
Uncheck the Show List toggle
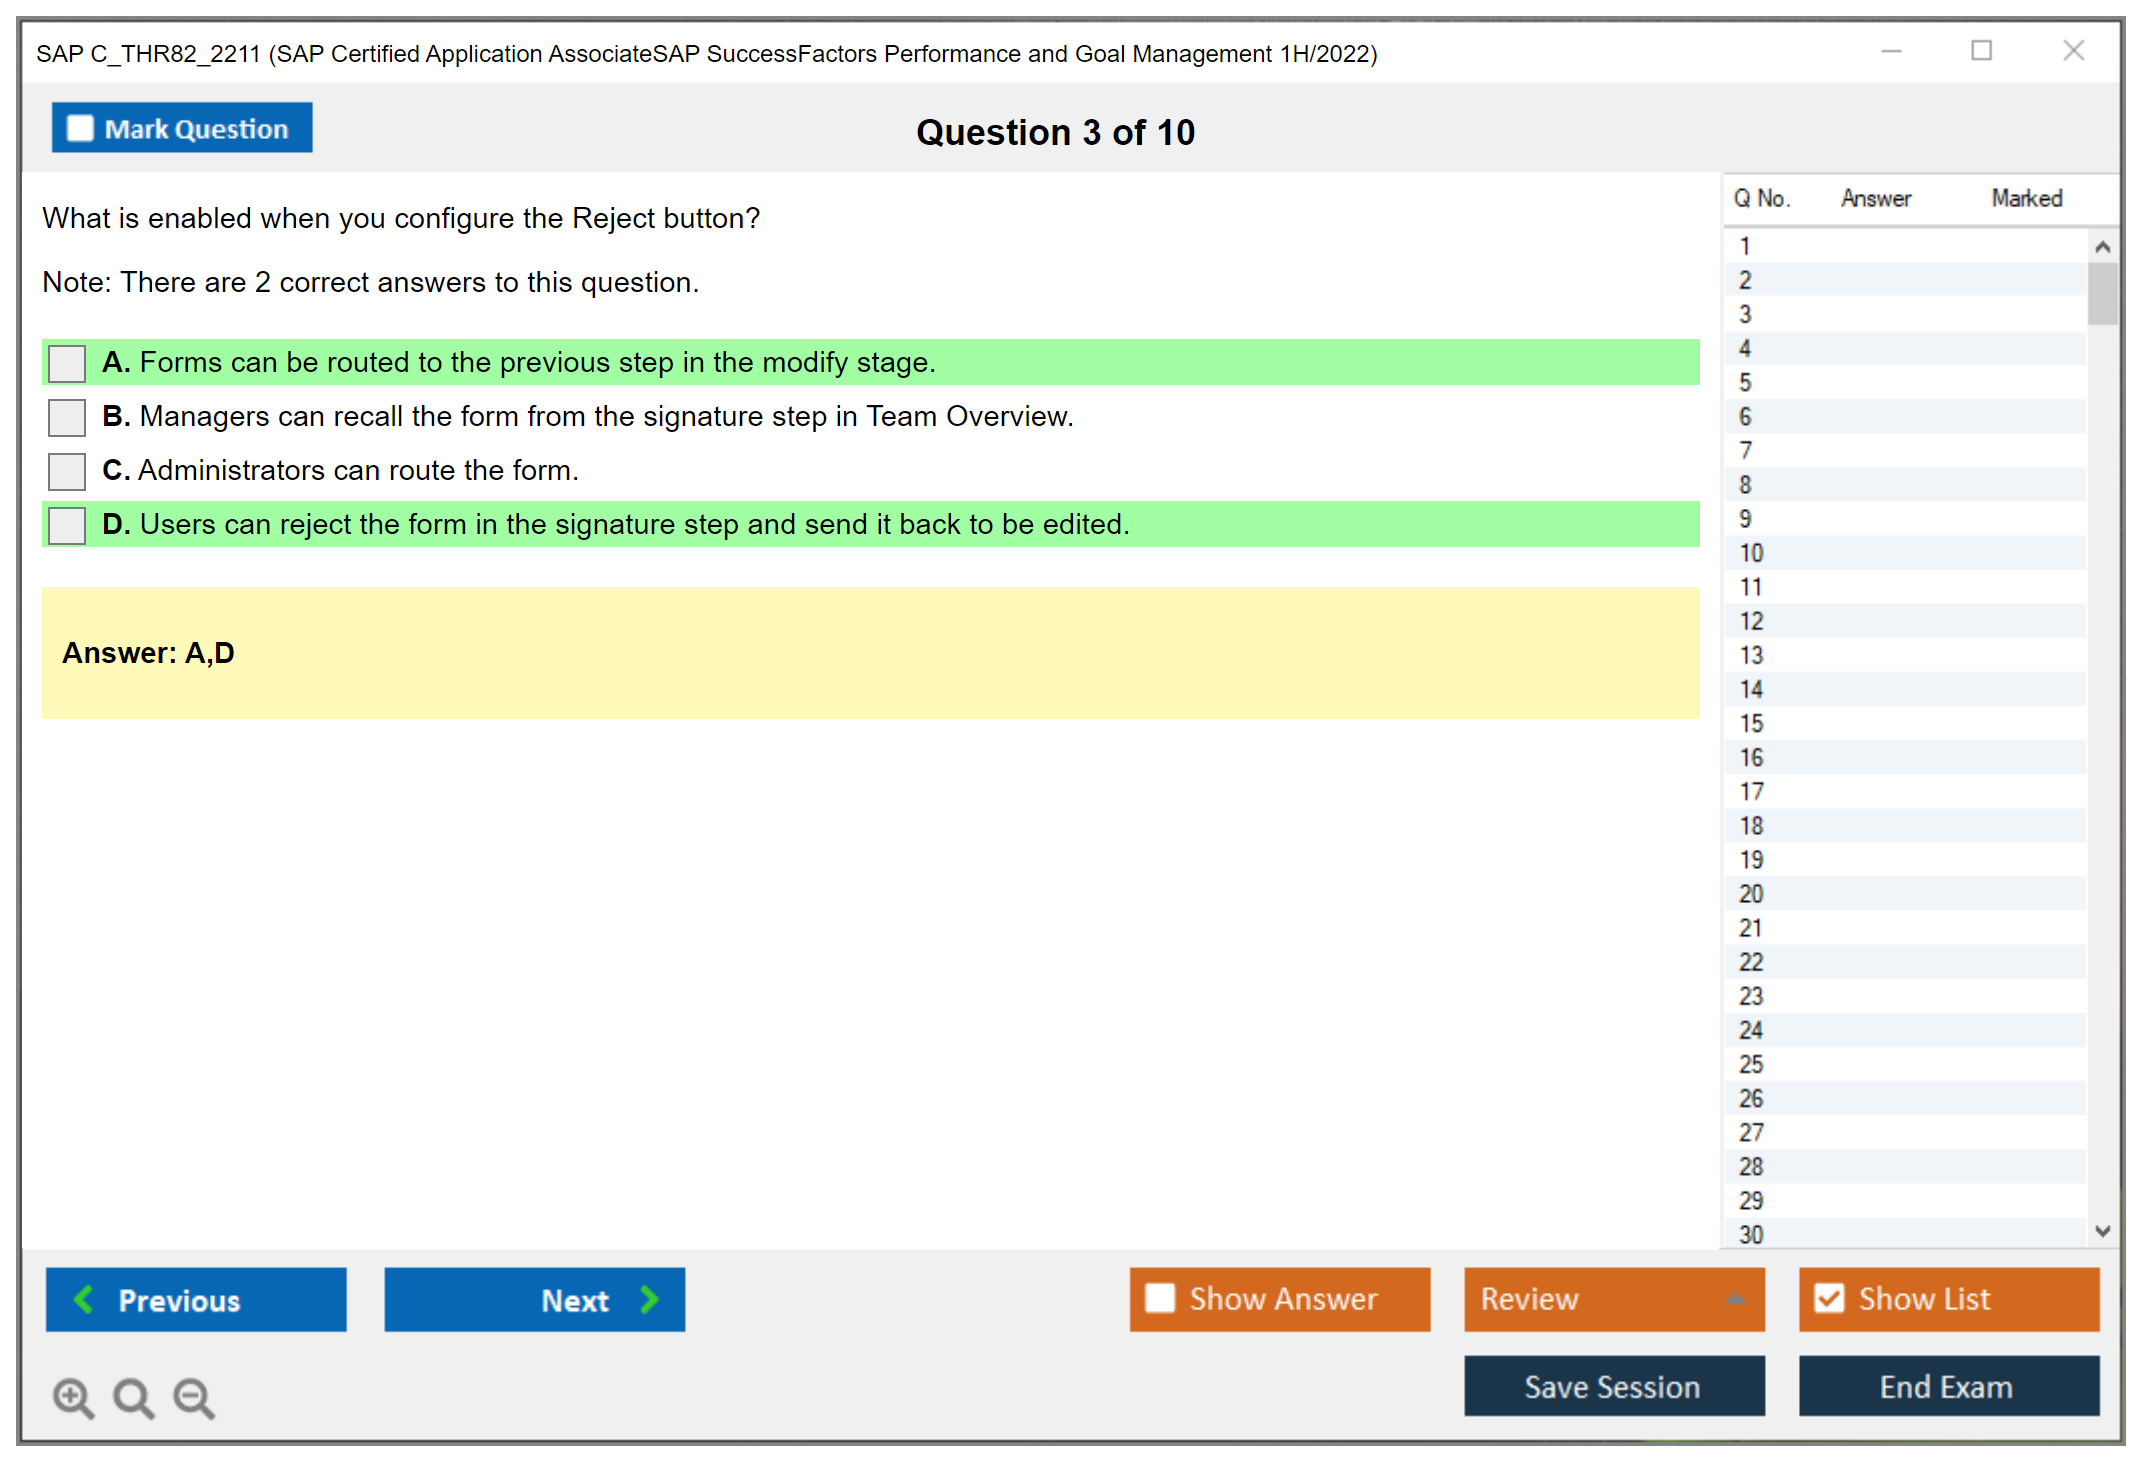click(1829, 1298)
